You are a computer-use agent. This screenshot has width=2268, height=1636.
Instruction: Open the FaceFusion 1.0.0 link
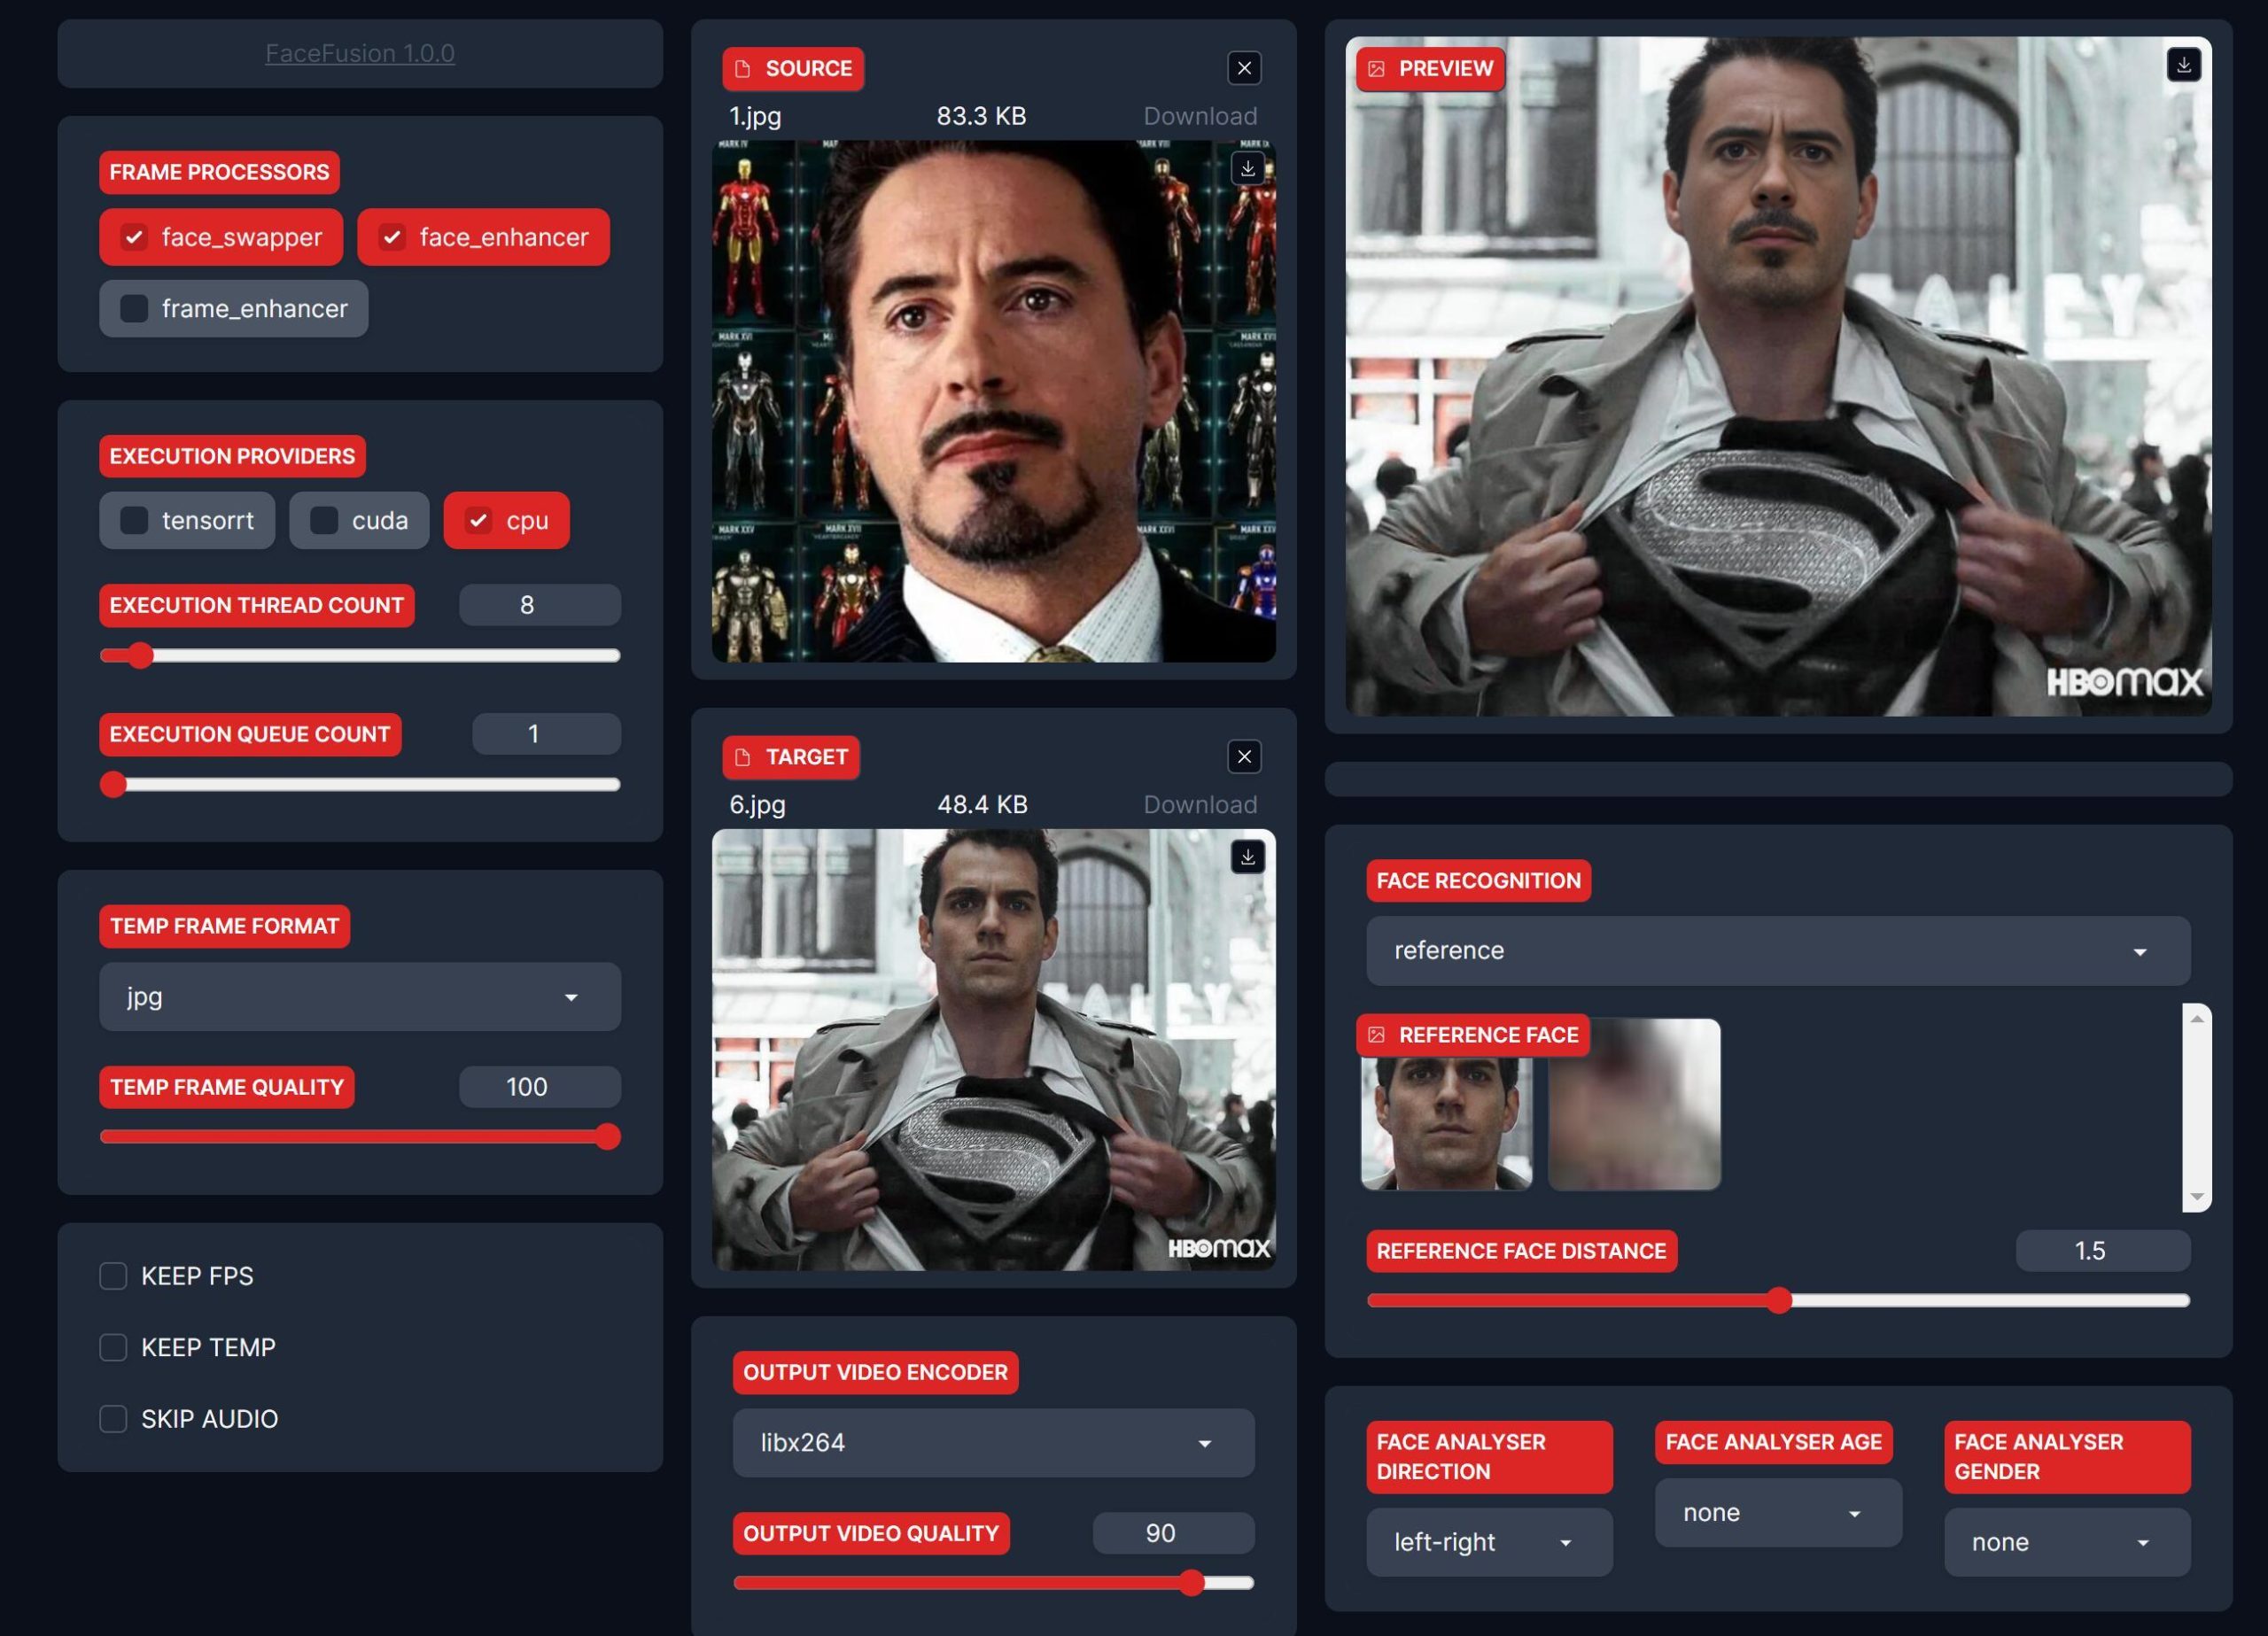coord(360,53)
